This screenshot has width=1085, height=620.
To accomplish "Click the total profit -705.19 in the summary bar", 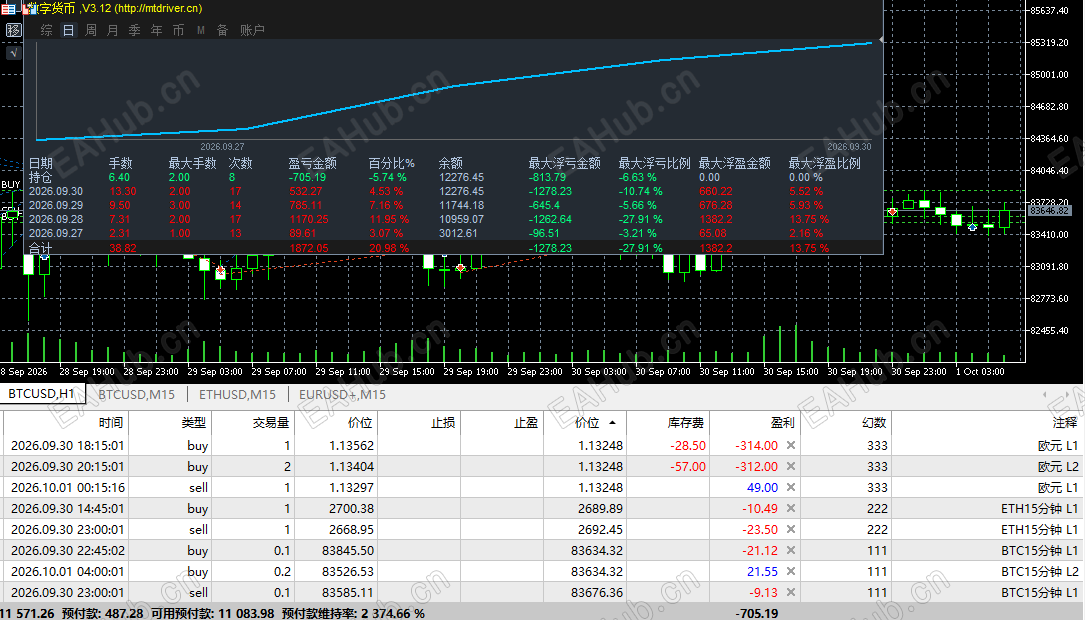I will tap(755, 613).
